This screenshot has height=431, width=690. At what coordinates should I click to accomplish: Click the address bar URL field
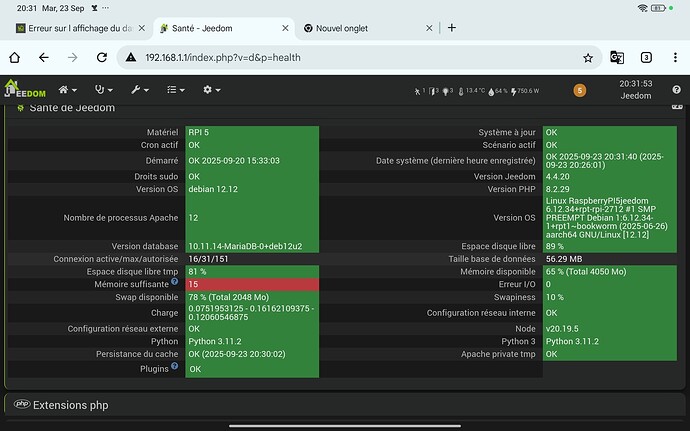coord(350,58)
